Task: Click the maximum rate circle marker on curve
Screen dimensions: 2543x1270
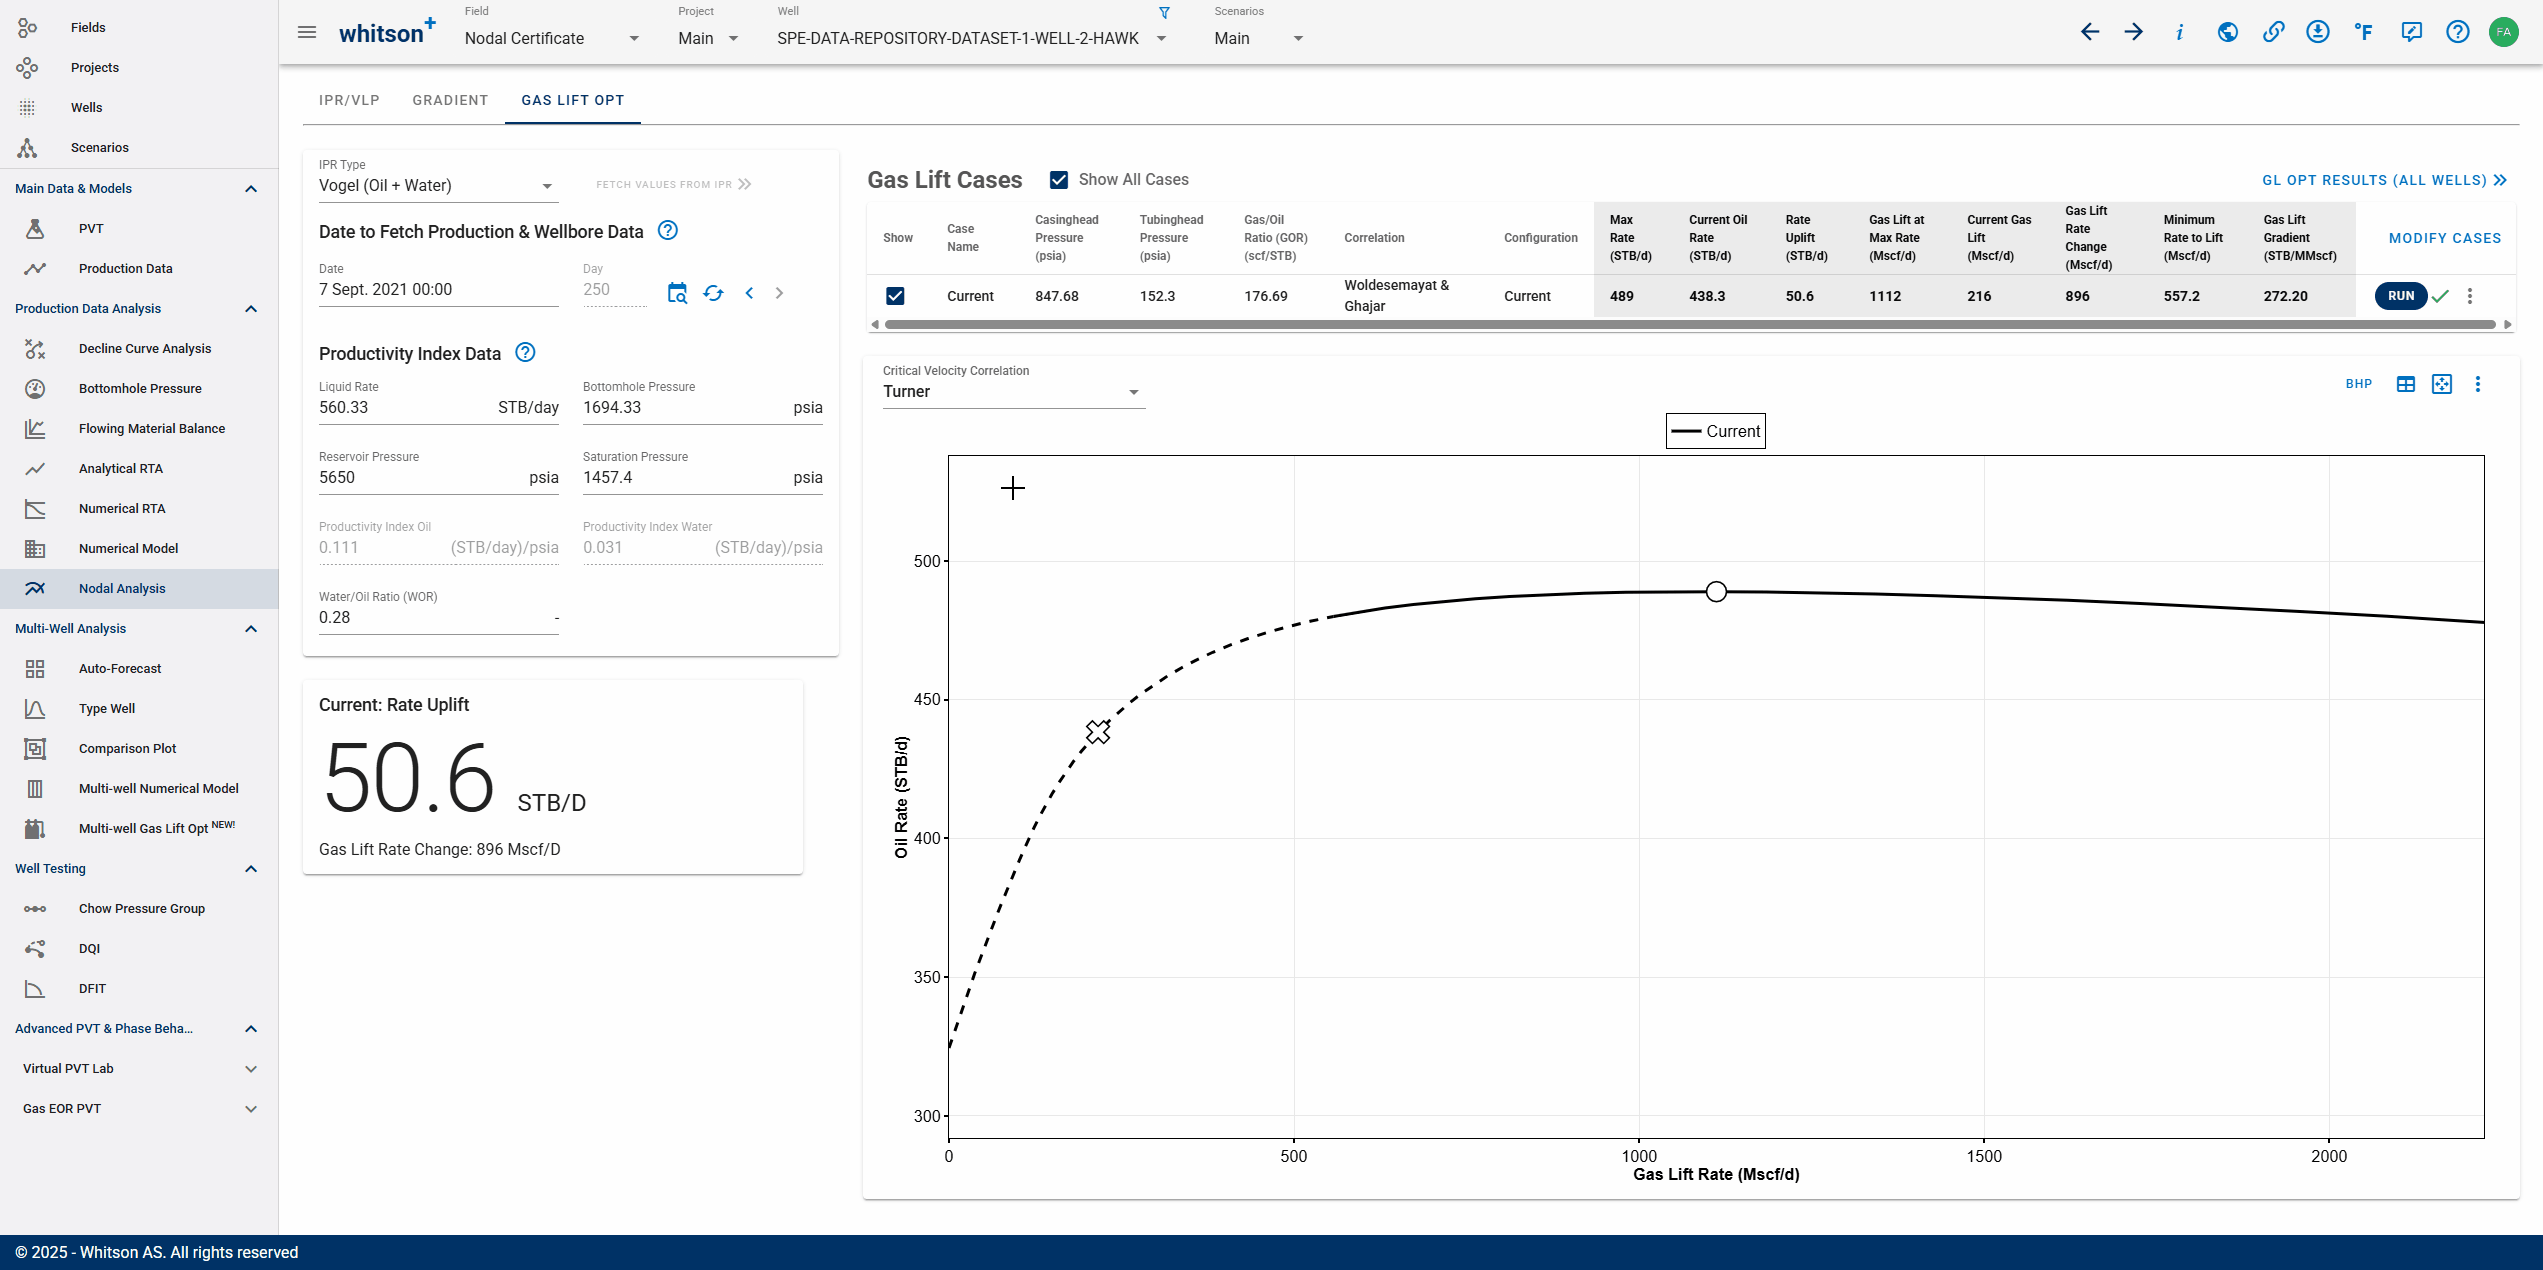Action: (x=1716, y=592)
